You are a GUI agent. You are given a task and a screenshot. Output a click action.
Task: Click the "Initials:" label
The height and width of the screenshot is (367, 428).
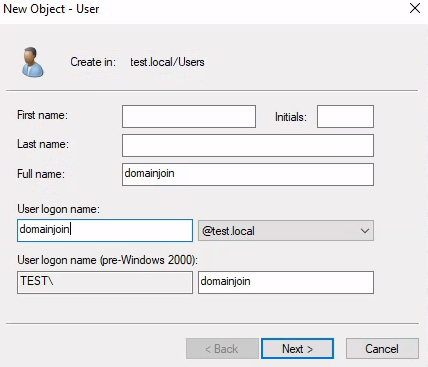[x=291, y=117]
